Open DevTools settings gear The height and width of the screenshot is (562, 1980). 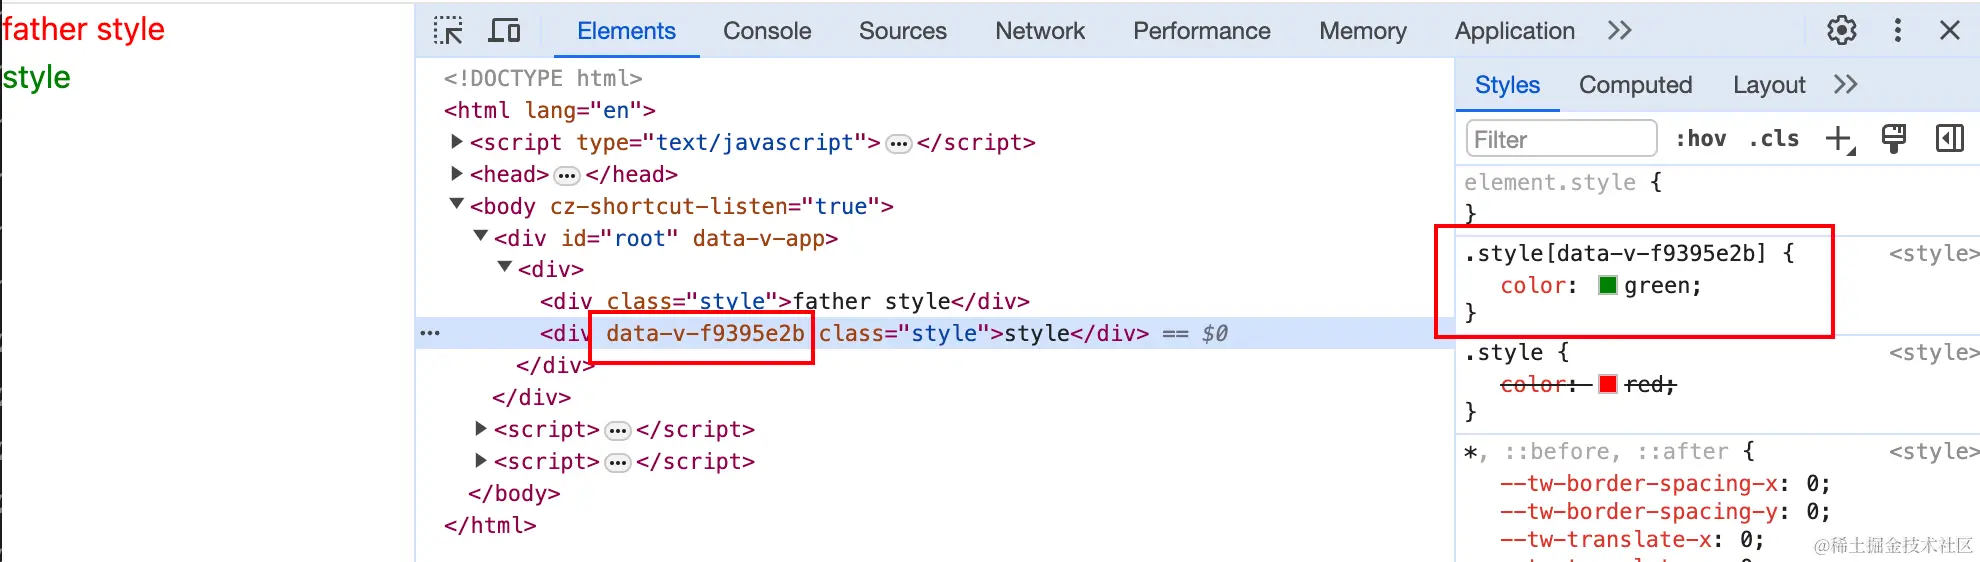click(x=1842, y=30)
